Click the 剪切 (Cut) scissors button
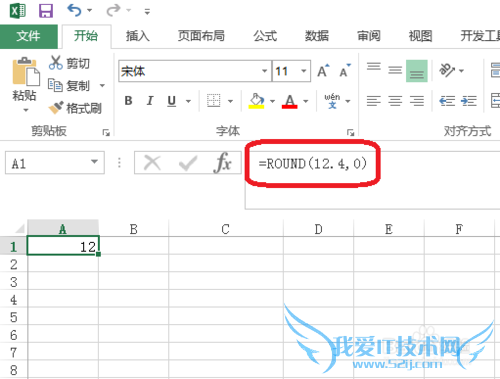 (x=69, y=63)
